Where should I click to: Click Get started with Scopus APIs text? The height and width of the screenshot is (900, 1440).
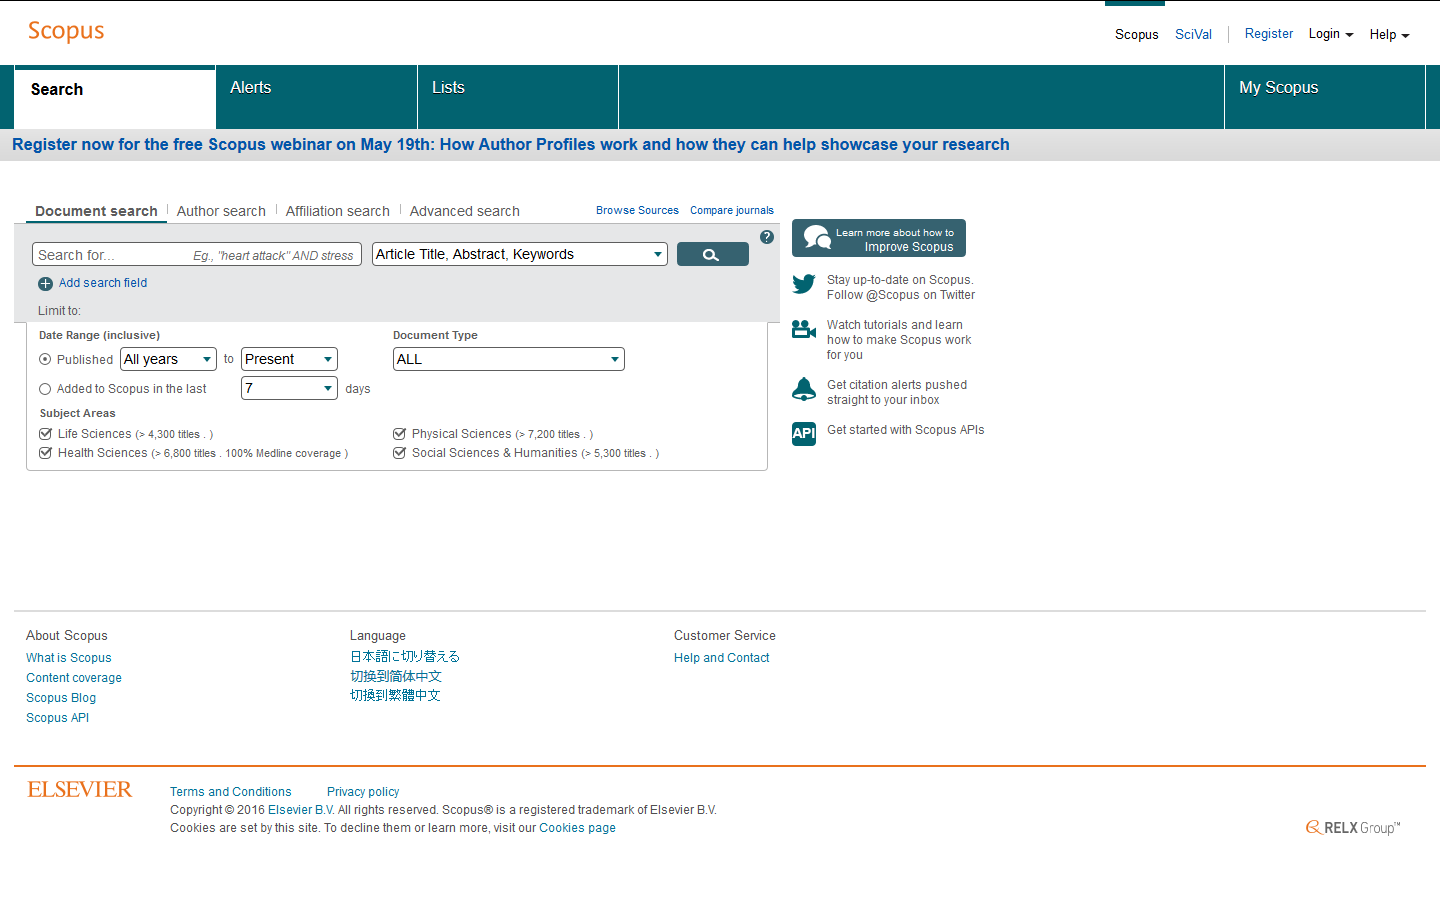pos(906,430)
